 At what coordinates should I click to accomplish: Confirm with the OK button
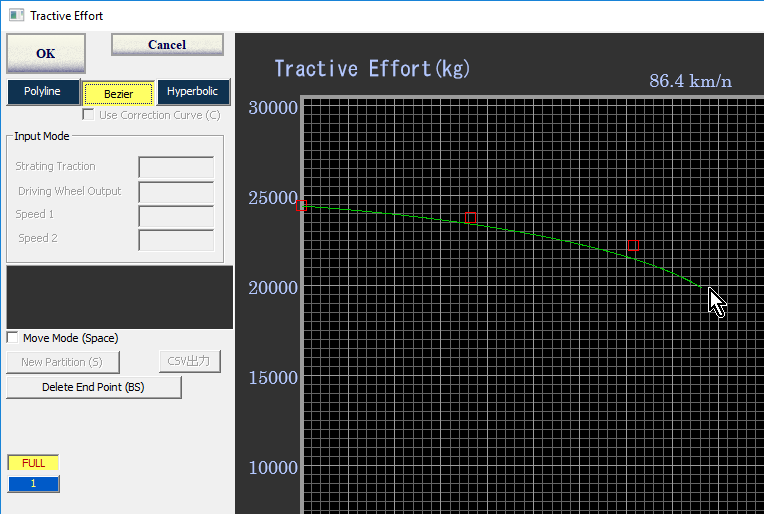coord(46,53)
